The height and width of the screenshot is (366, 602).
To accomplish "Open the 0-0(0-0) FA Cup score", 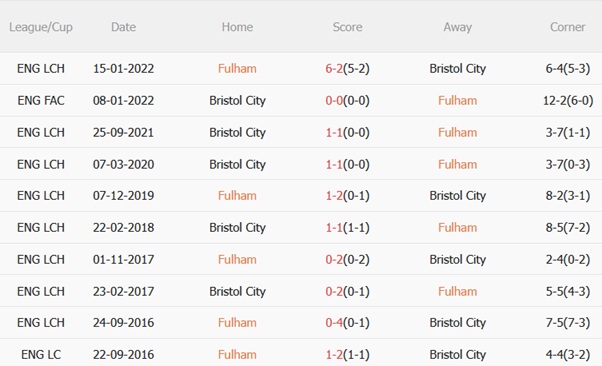I will [x=347, y=101].
